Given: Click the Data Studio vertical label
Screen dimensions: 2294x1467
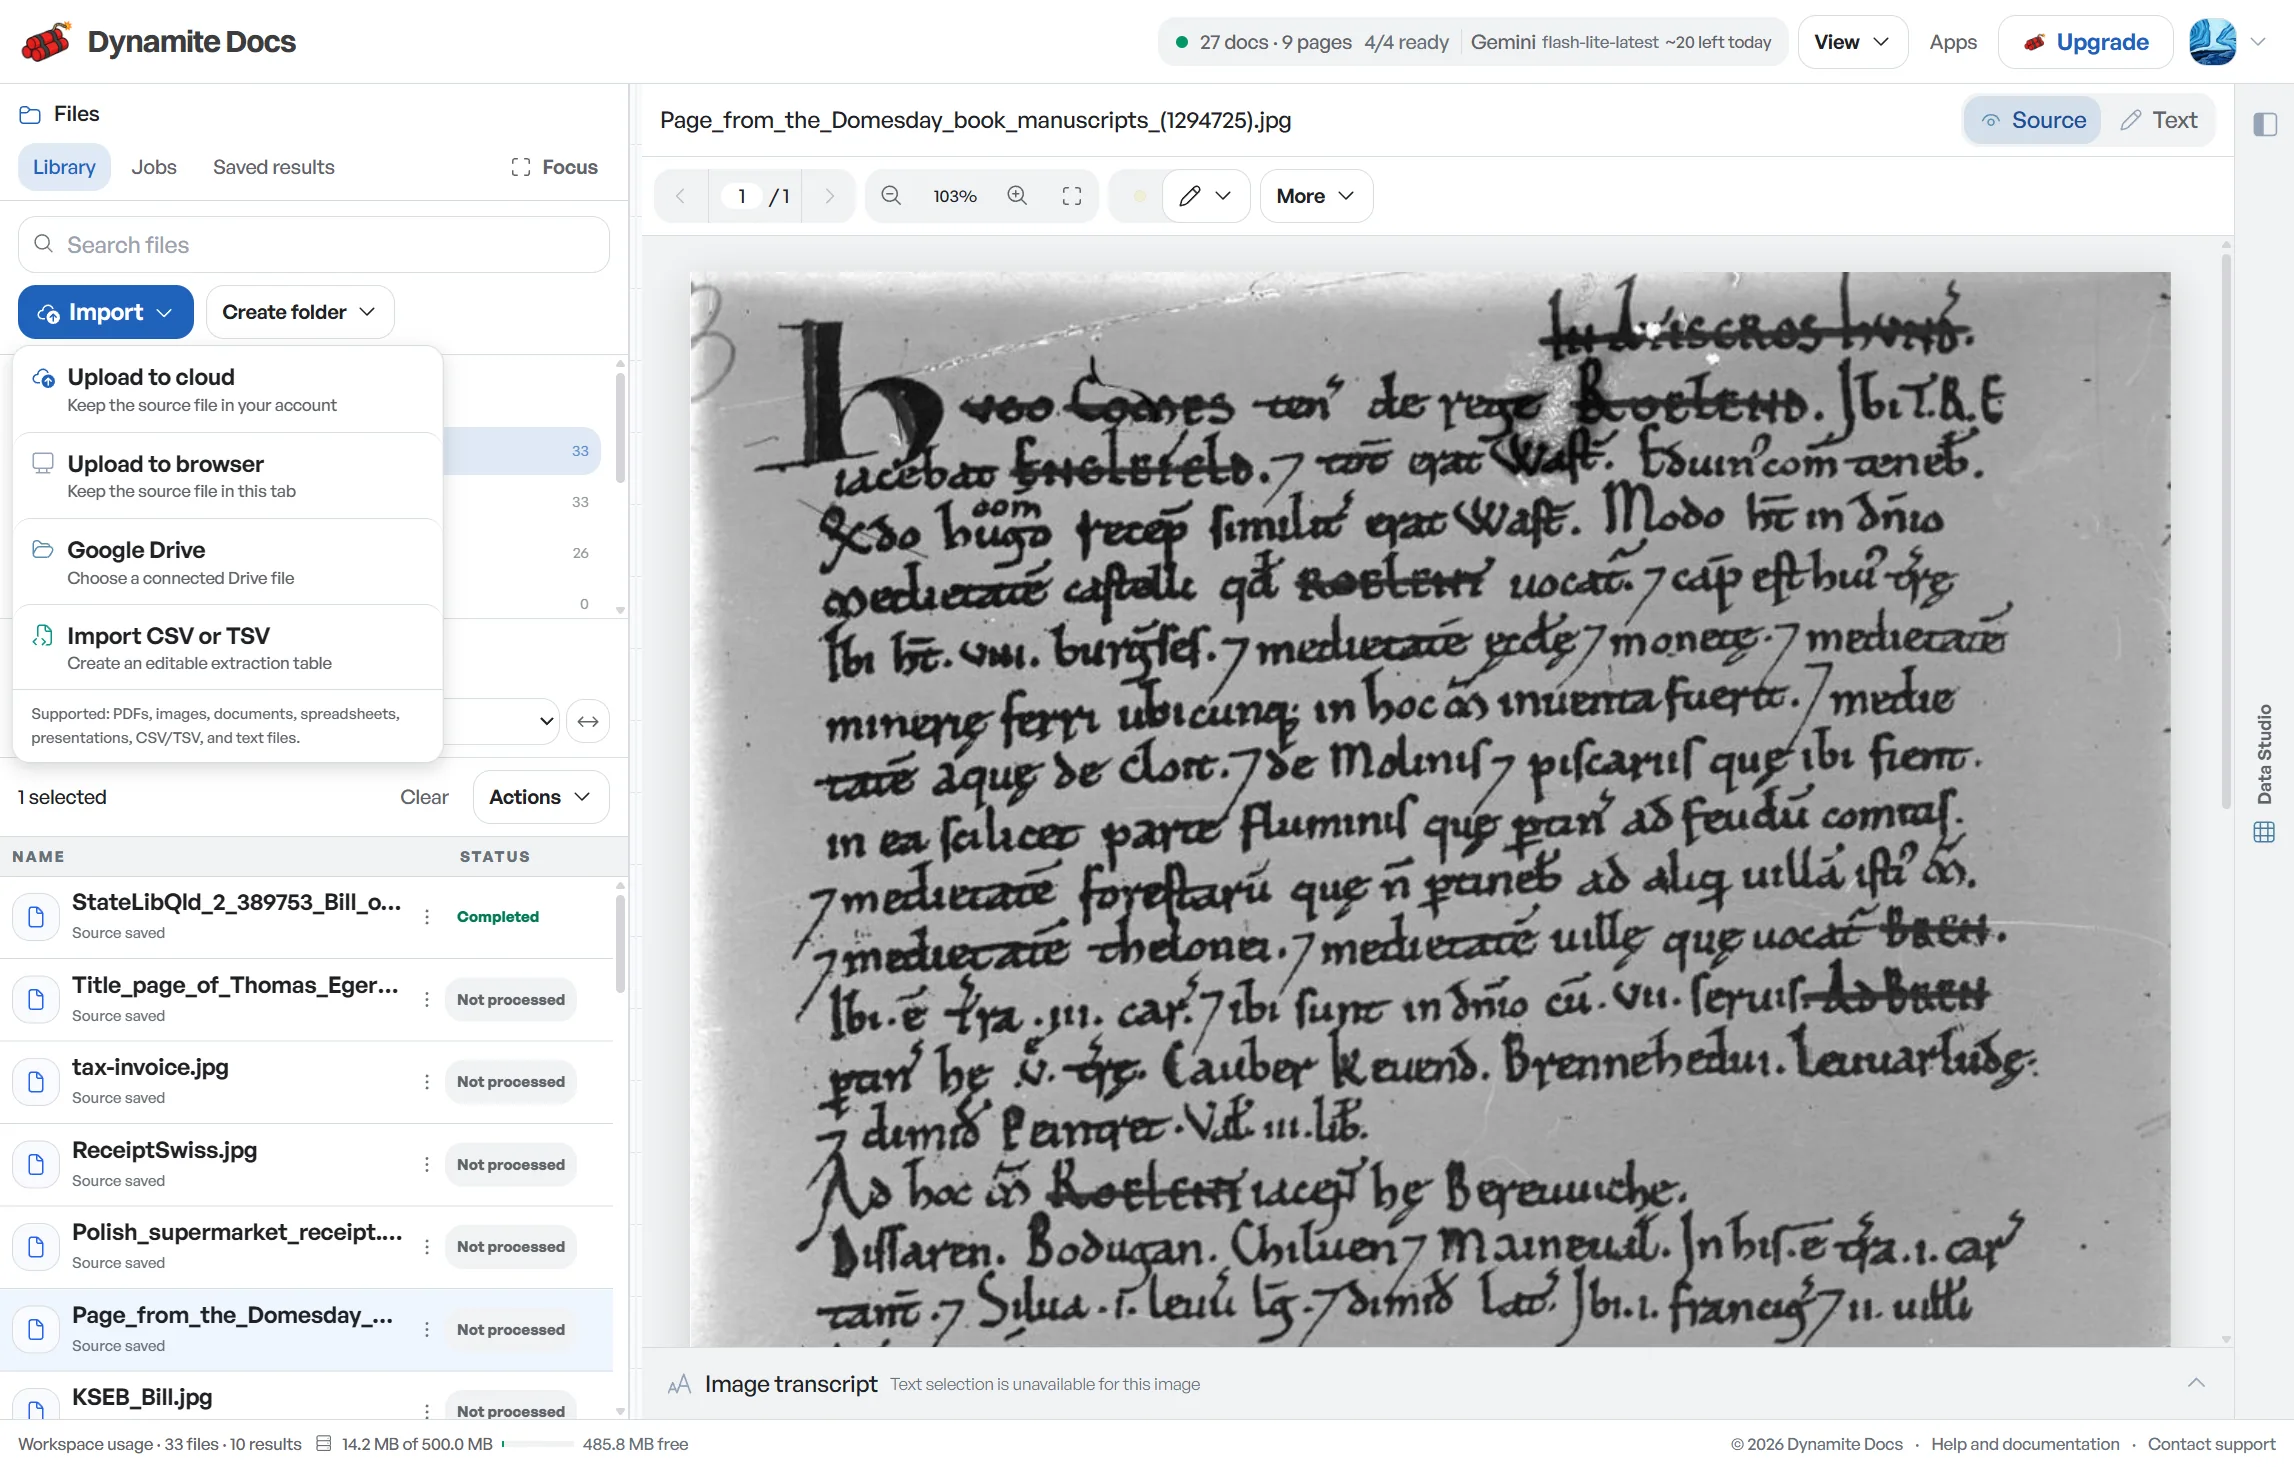Looking at the screenshot, I should [2265, 754].
